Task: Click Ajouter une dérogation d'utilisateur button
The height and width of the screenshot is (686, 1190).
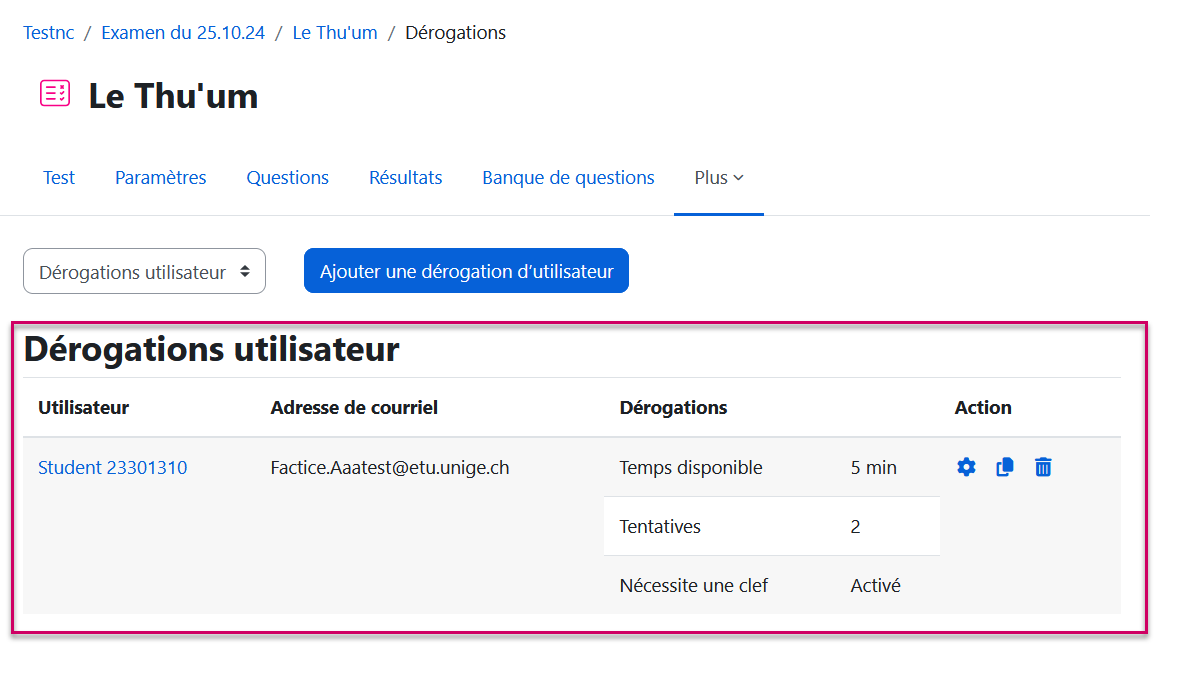Action: click(466, 271)
